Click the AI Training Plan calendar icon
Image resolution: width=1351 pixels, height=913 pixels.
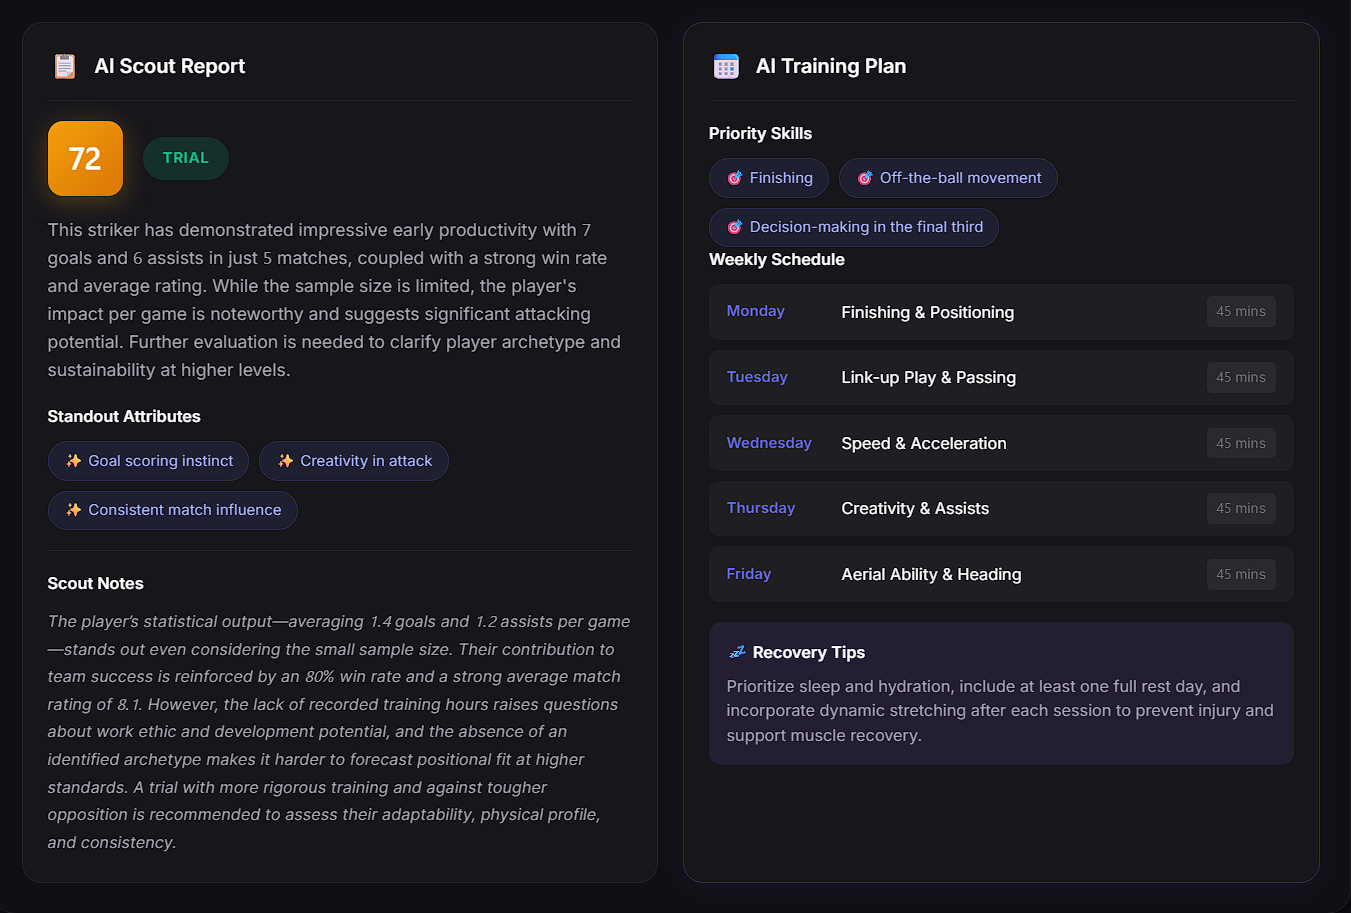[x=726, y=66]
